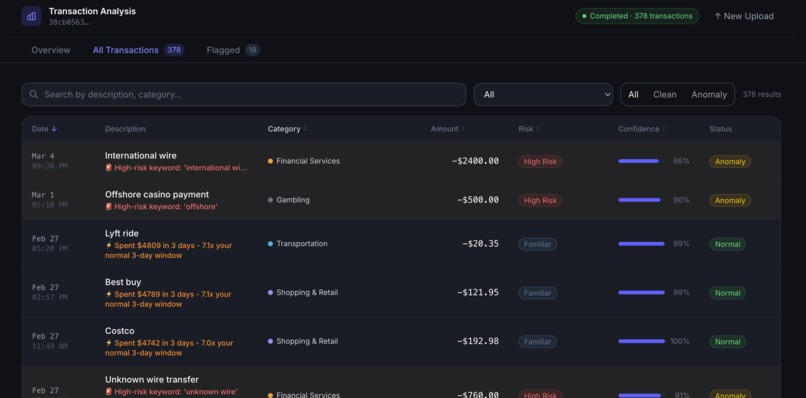Click the Status column header
The height and width of the screenshot is (398, 806).
720,129
